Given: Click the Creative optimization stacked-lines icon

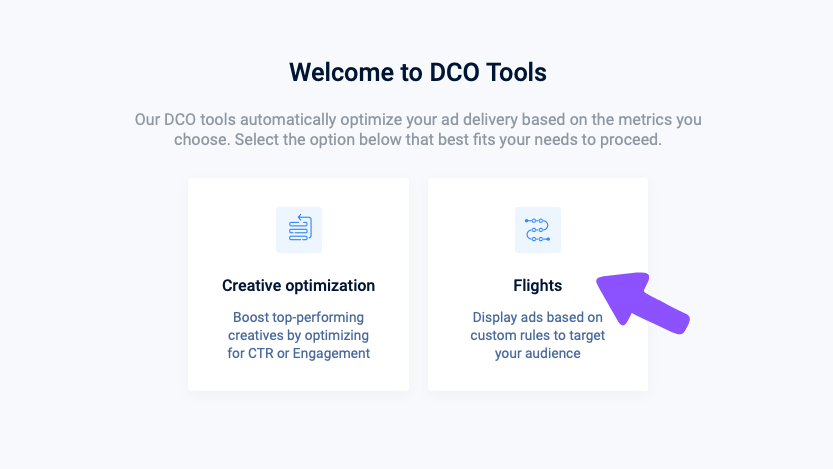Looking at the screenshot, I should (300, 227).
